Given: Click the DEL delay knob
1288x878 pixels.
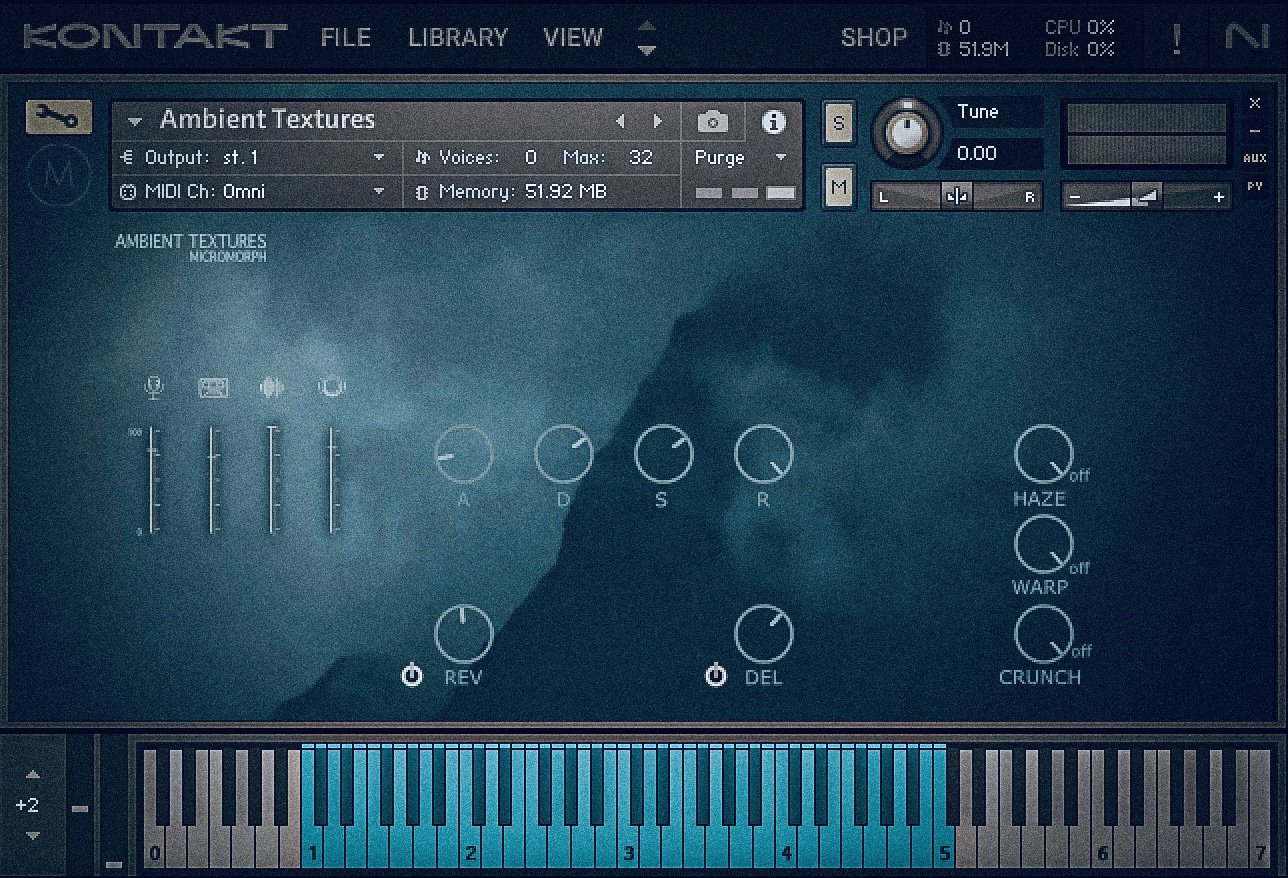Looking at the screenshot, I should (764, 634).
